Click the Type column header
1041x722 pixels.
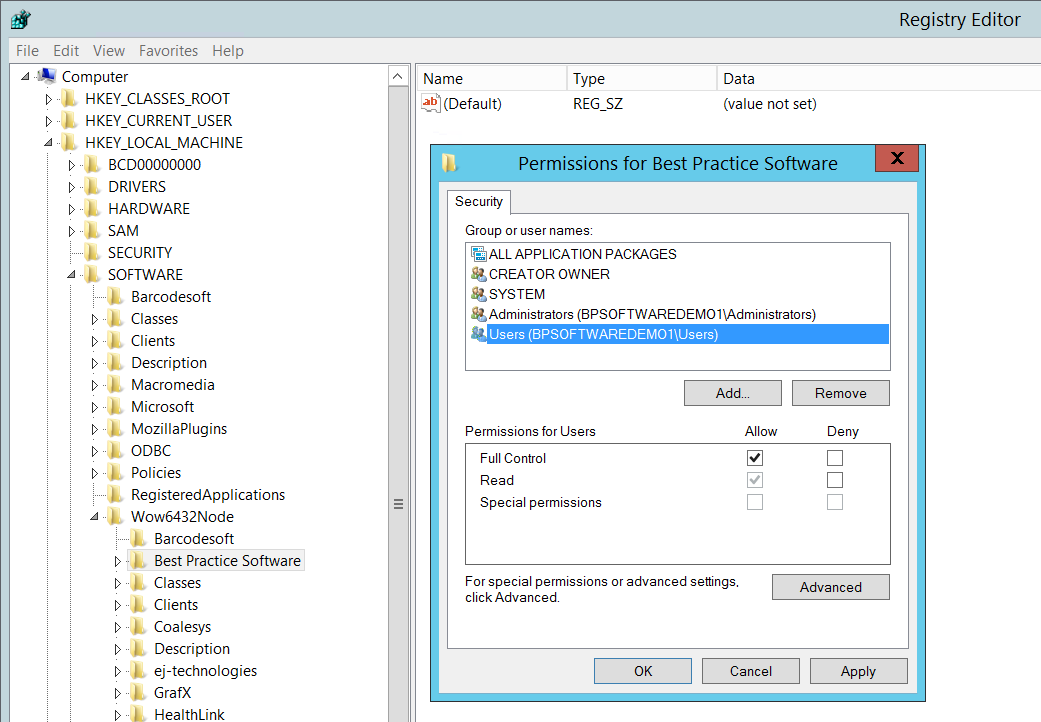tap(642, 78)
